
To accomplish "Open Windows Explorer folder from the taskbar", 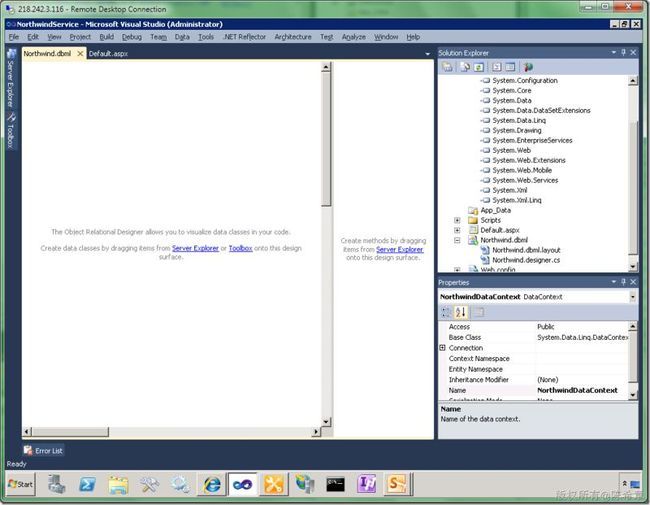I will (x=119, y=484).
